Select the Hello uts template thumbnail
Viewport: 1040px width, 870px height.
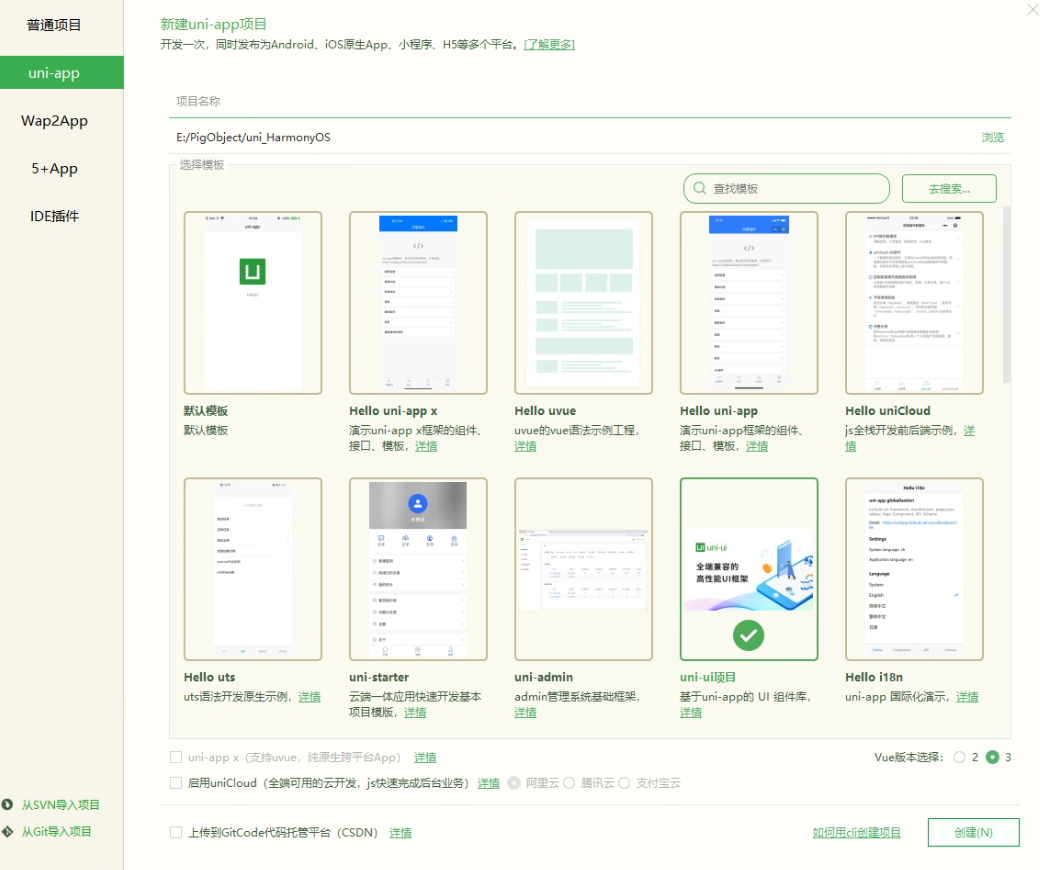click(253, 569)
